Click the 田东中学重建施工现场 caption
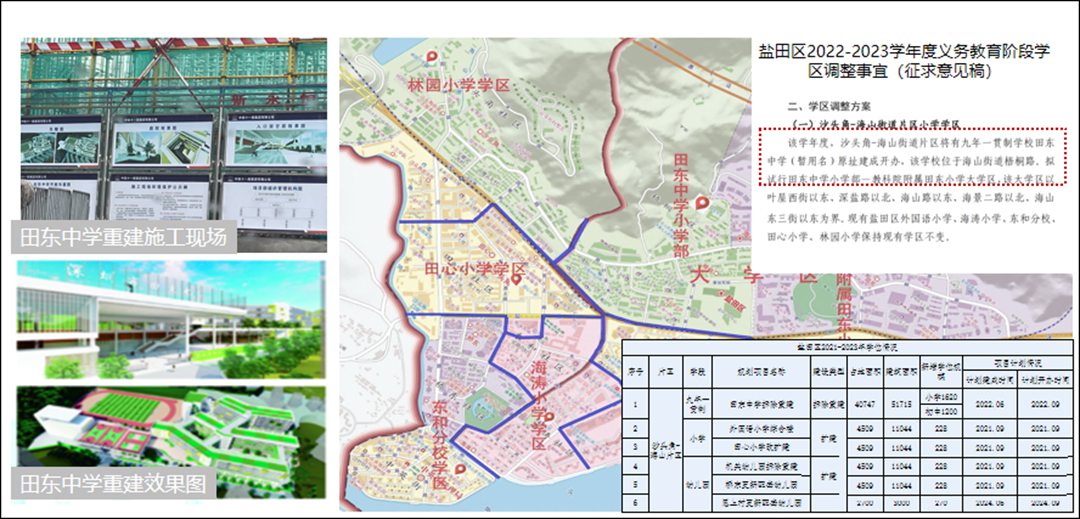 click(125, 237)
